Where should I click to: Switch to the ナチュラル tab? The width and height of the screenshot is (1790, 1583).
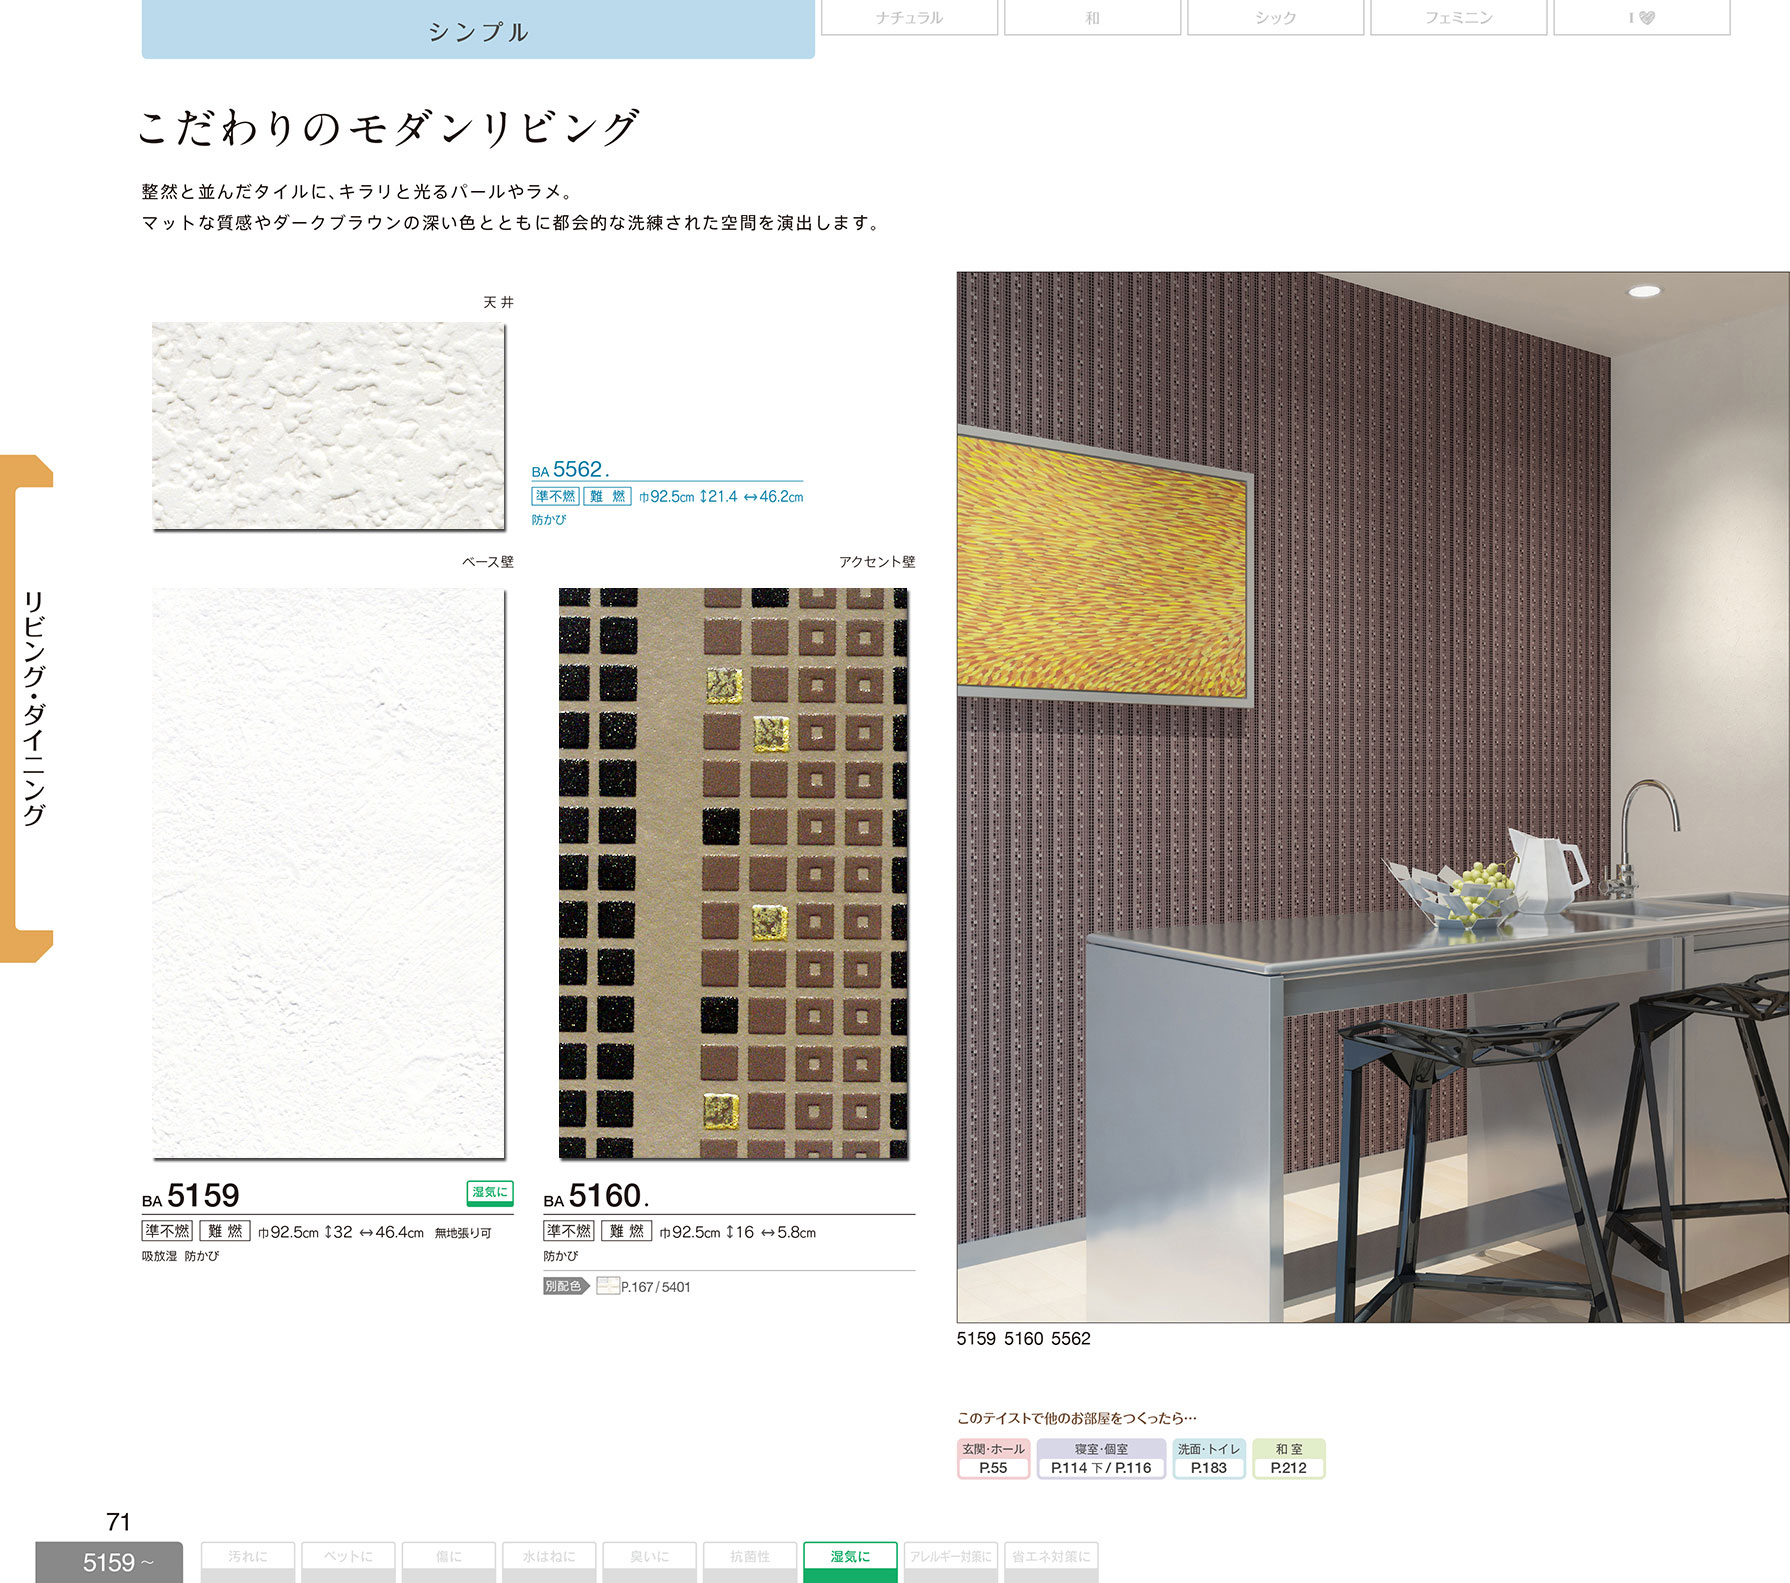909,17
